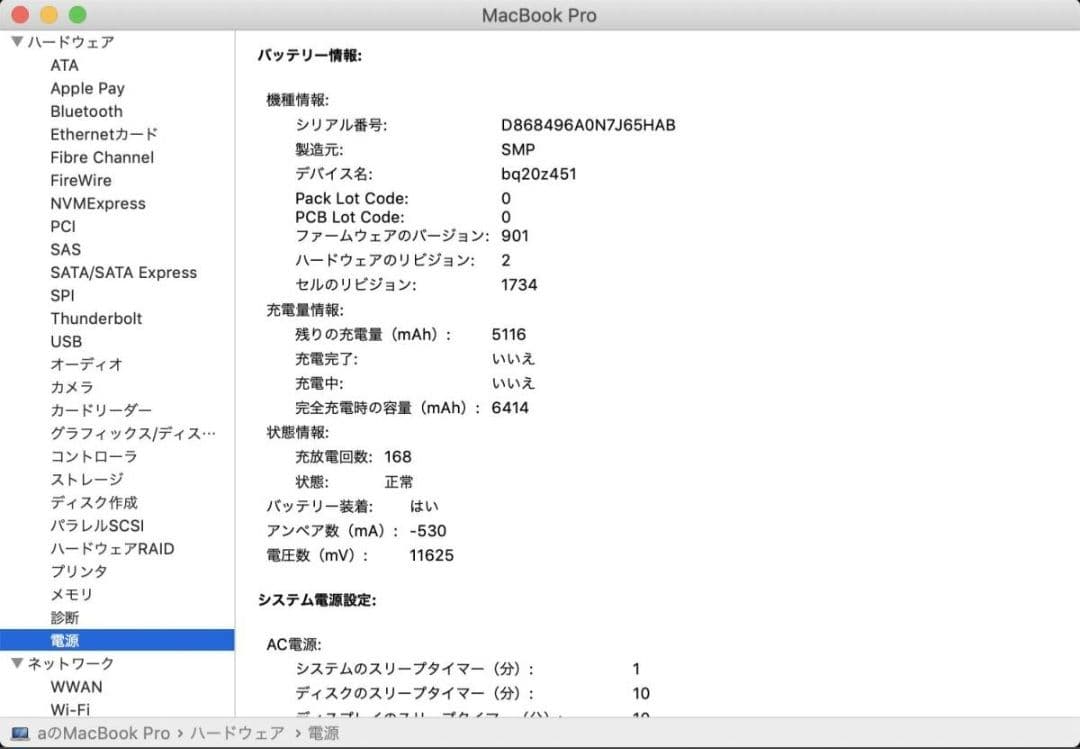1080x749 pixels.
Task: Collapse the ネットワーク section triangle
Action: coord(17,663)
